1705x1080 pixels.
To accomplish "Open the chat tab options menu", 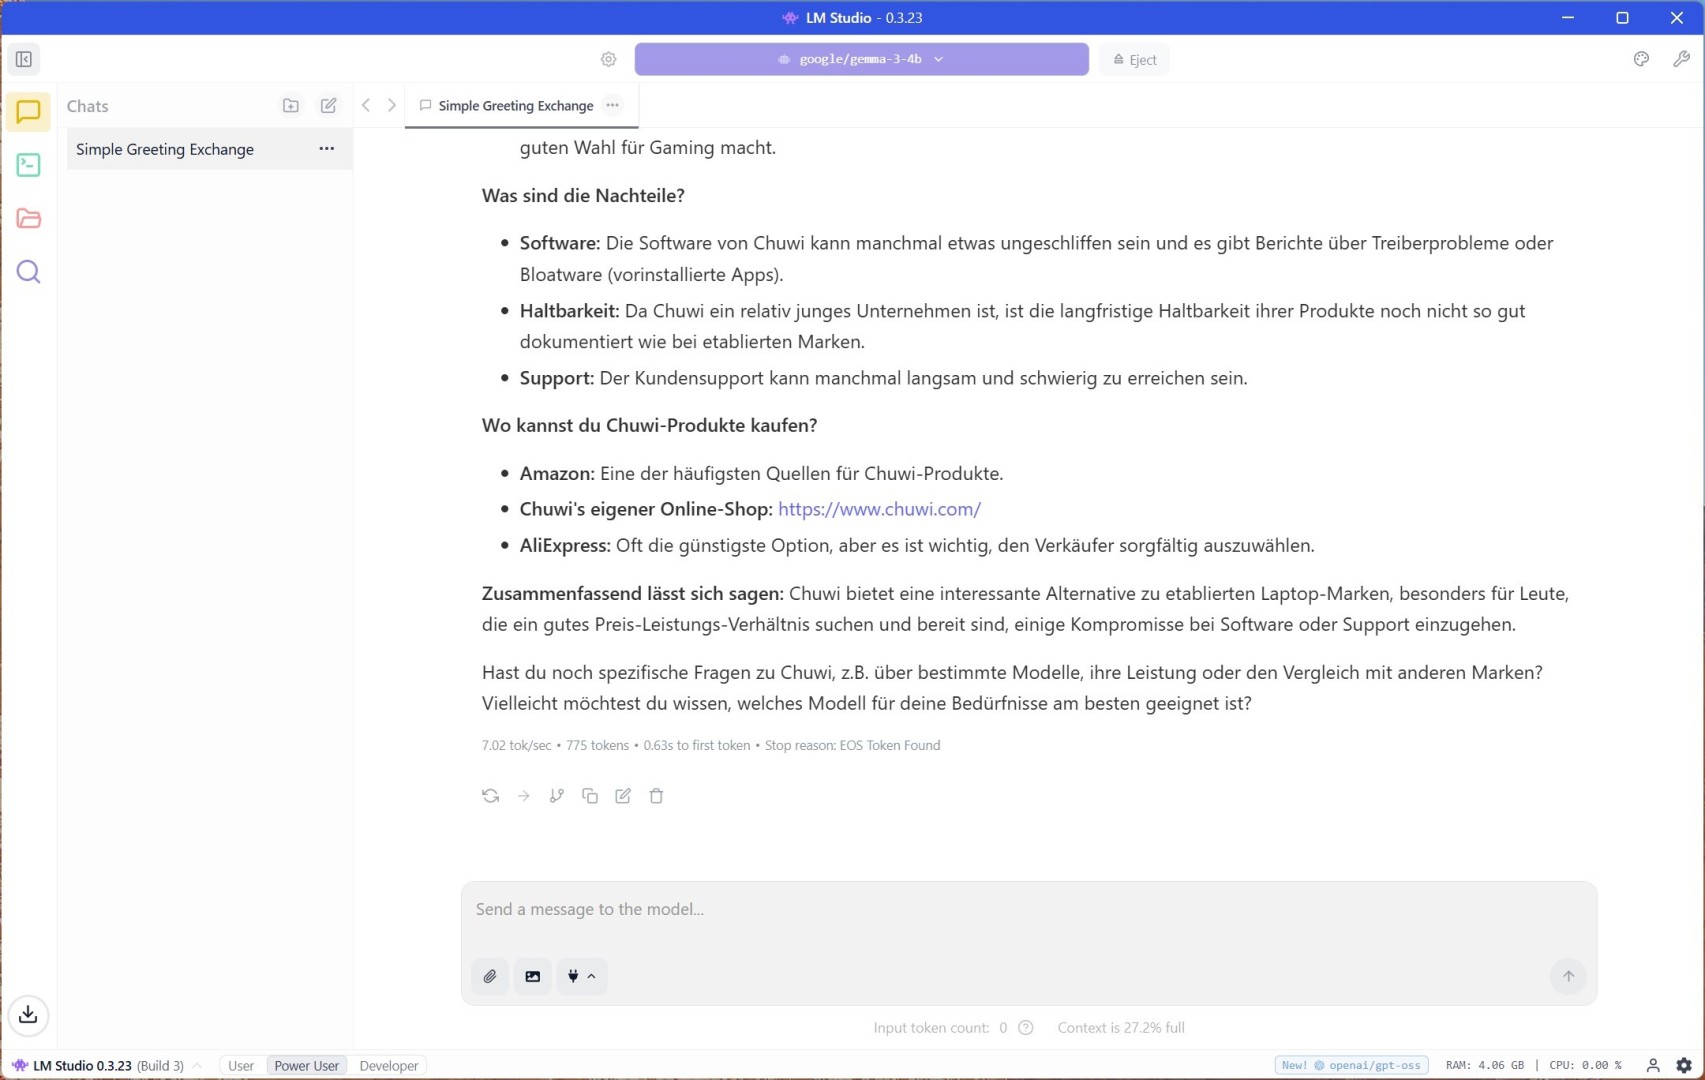I will 613,105.
